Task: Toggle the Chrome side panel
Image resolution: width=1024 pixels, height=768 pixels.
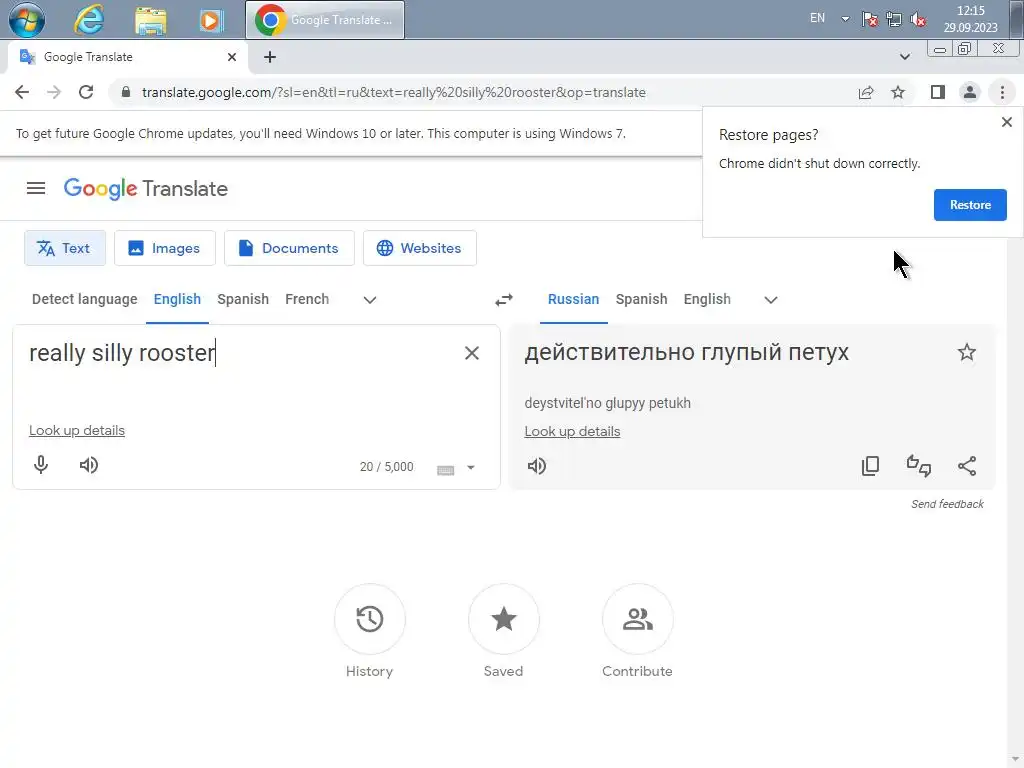Action: 938,92
